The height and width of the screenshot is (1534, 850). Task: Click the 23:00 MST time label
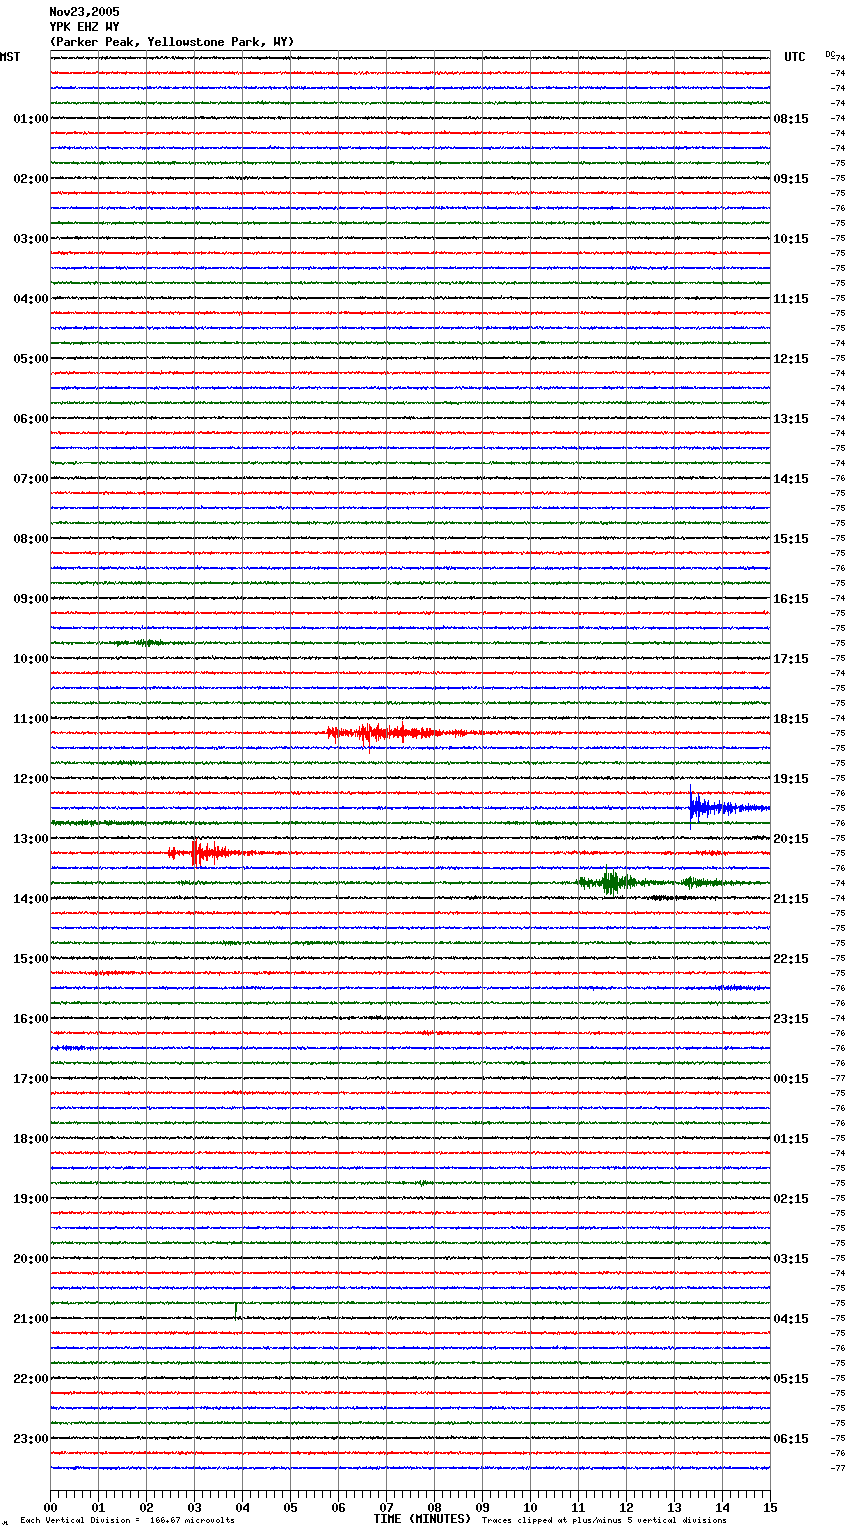(x=31, y=1439)
